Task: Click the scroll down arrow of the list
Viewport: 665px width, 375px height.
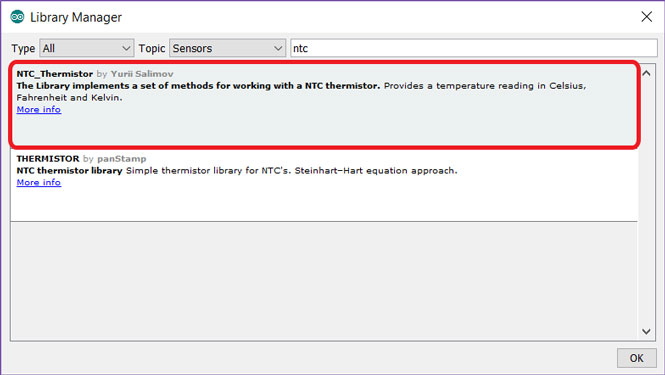Action: 646,331
